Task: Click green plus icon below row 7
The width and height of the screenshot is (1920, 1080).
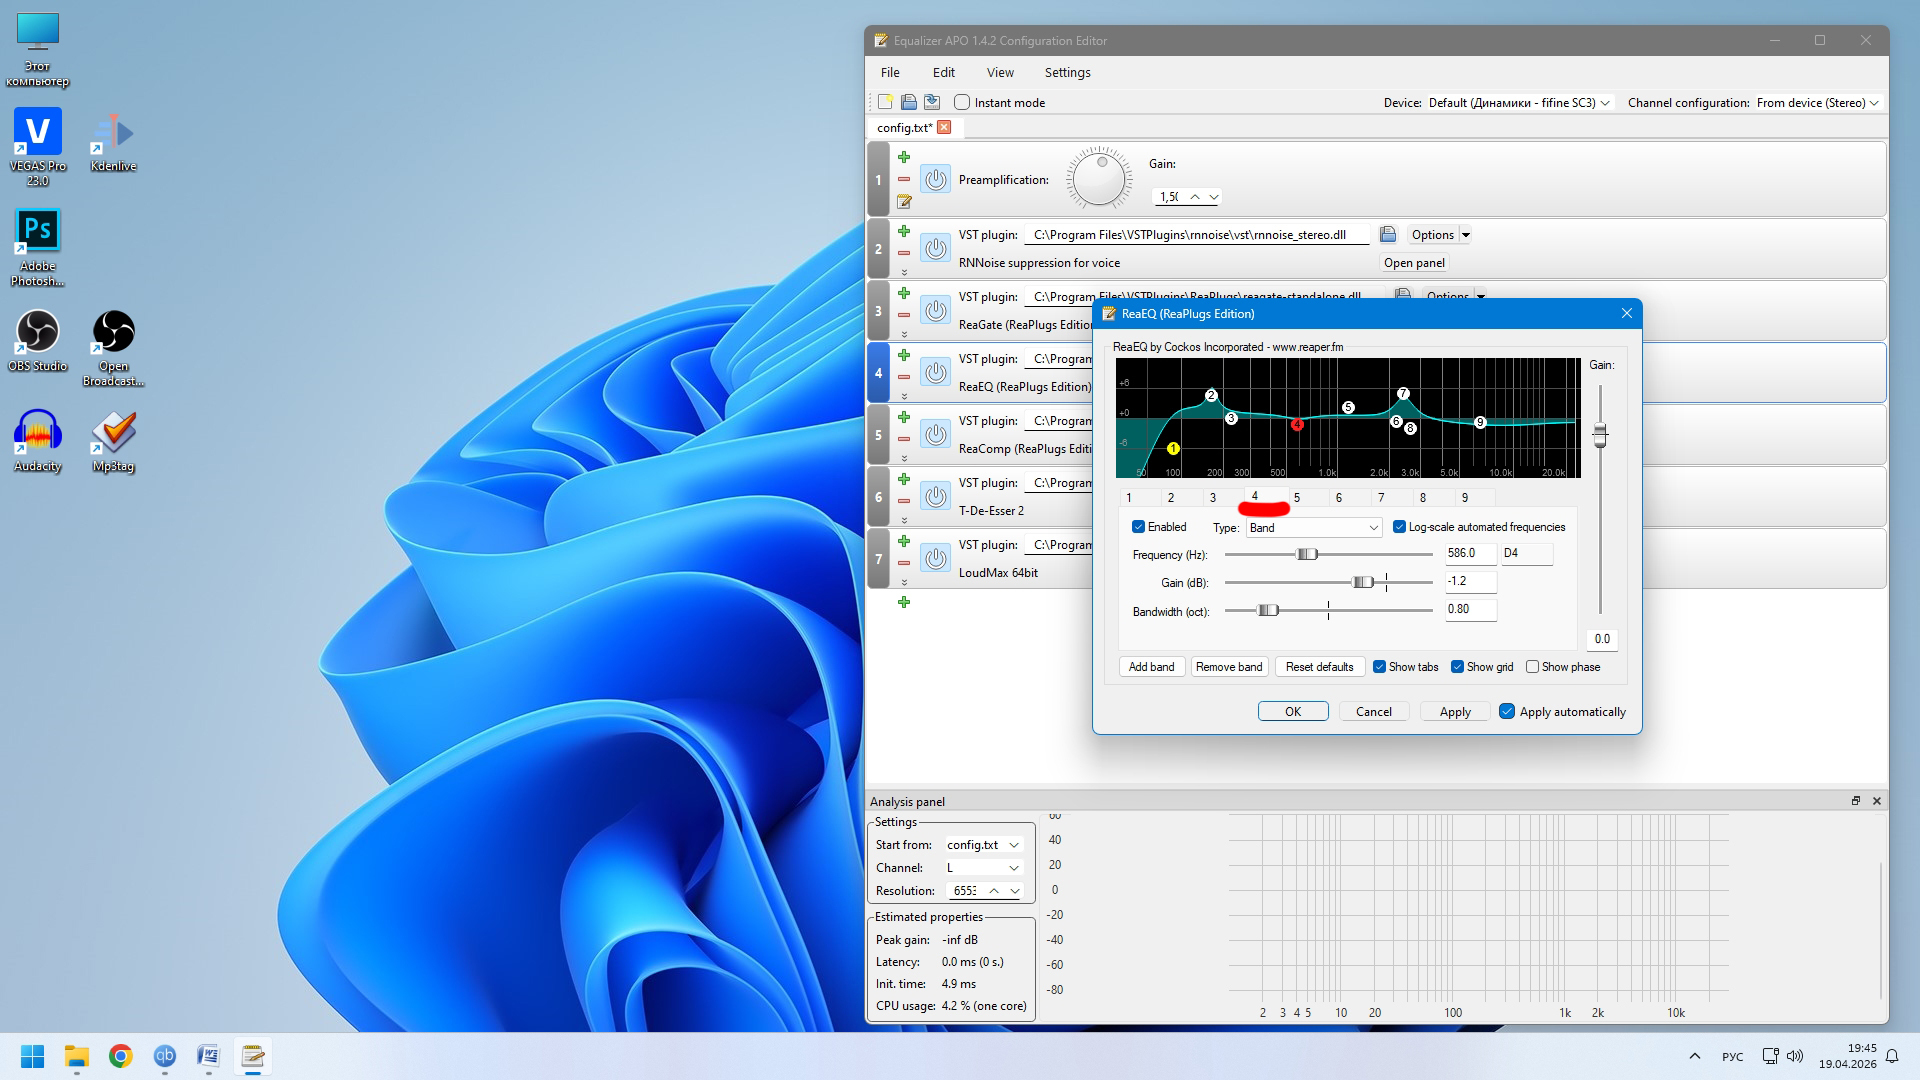Action: point(904,602)
